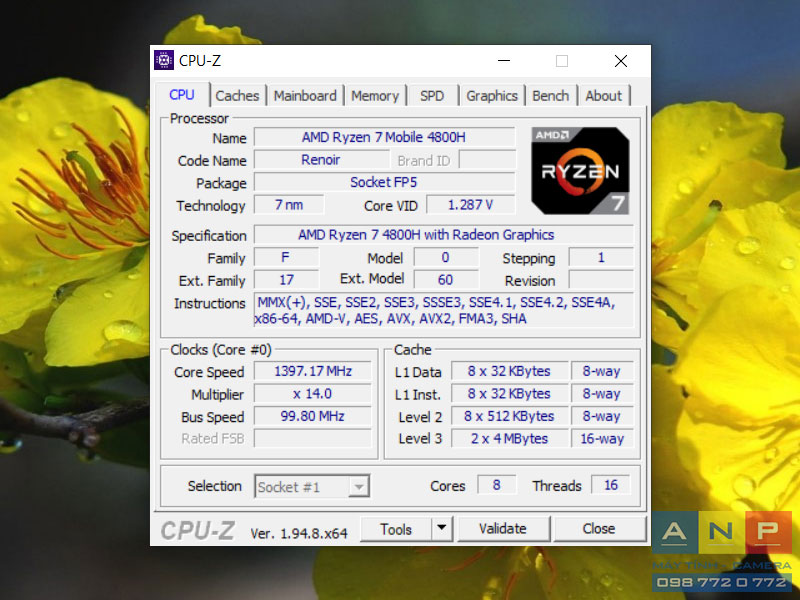Click the Core Speed value 1397.17 MHz
The height and width of the screenshot is (600, 800).
click(313, 371)
